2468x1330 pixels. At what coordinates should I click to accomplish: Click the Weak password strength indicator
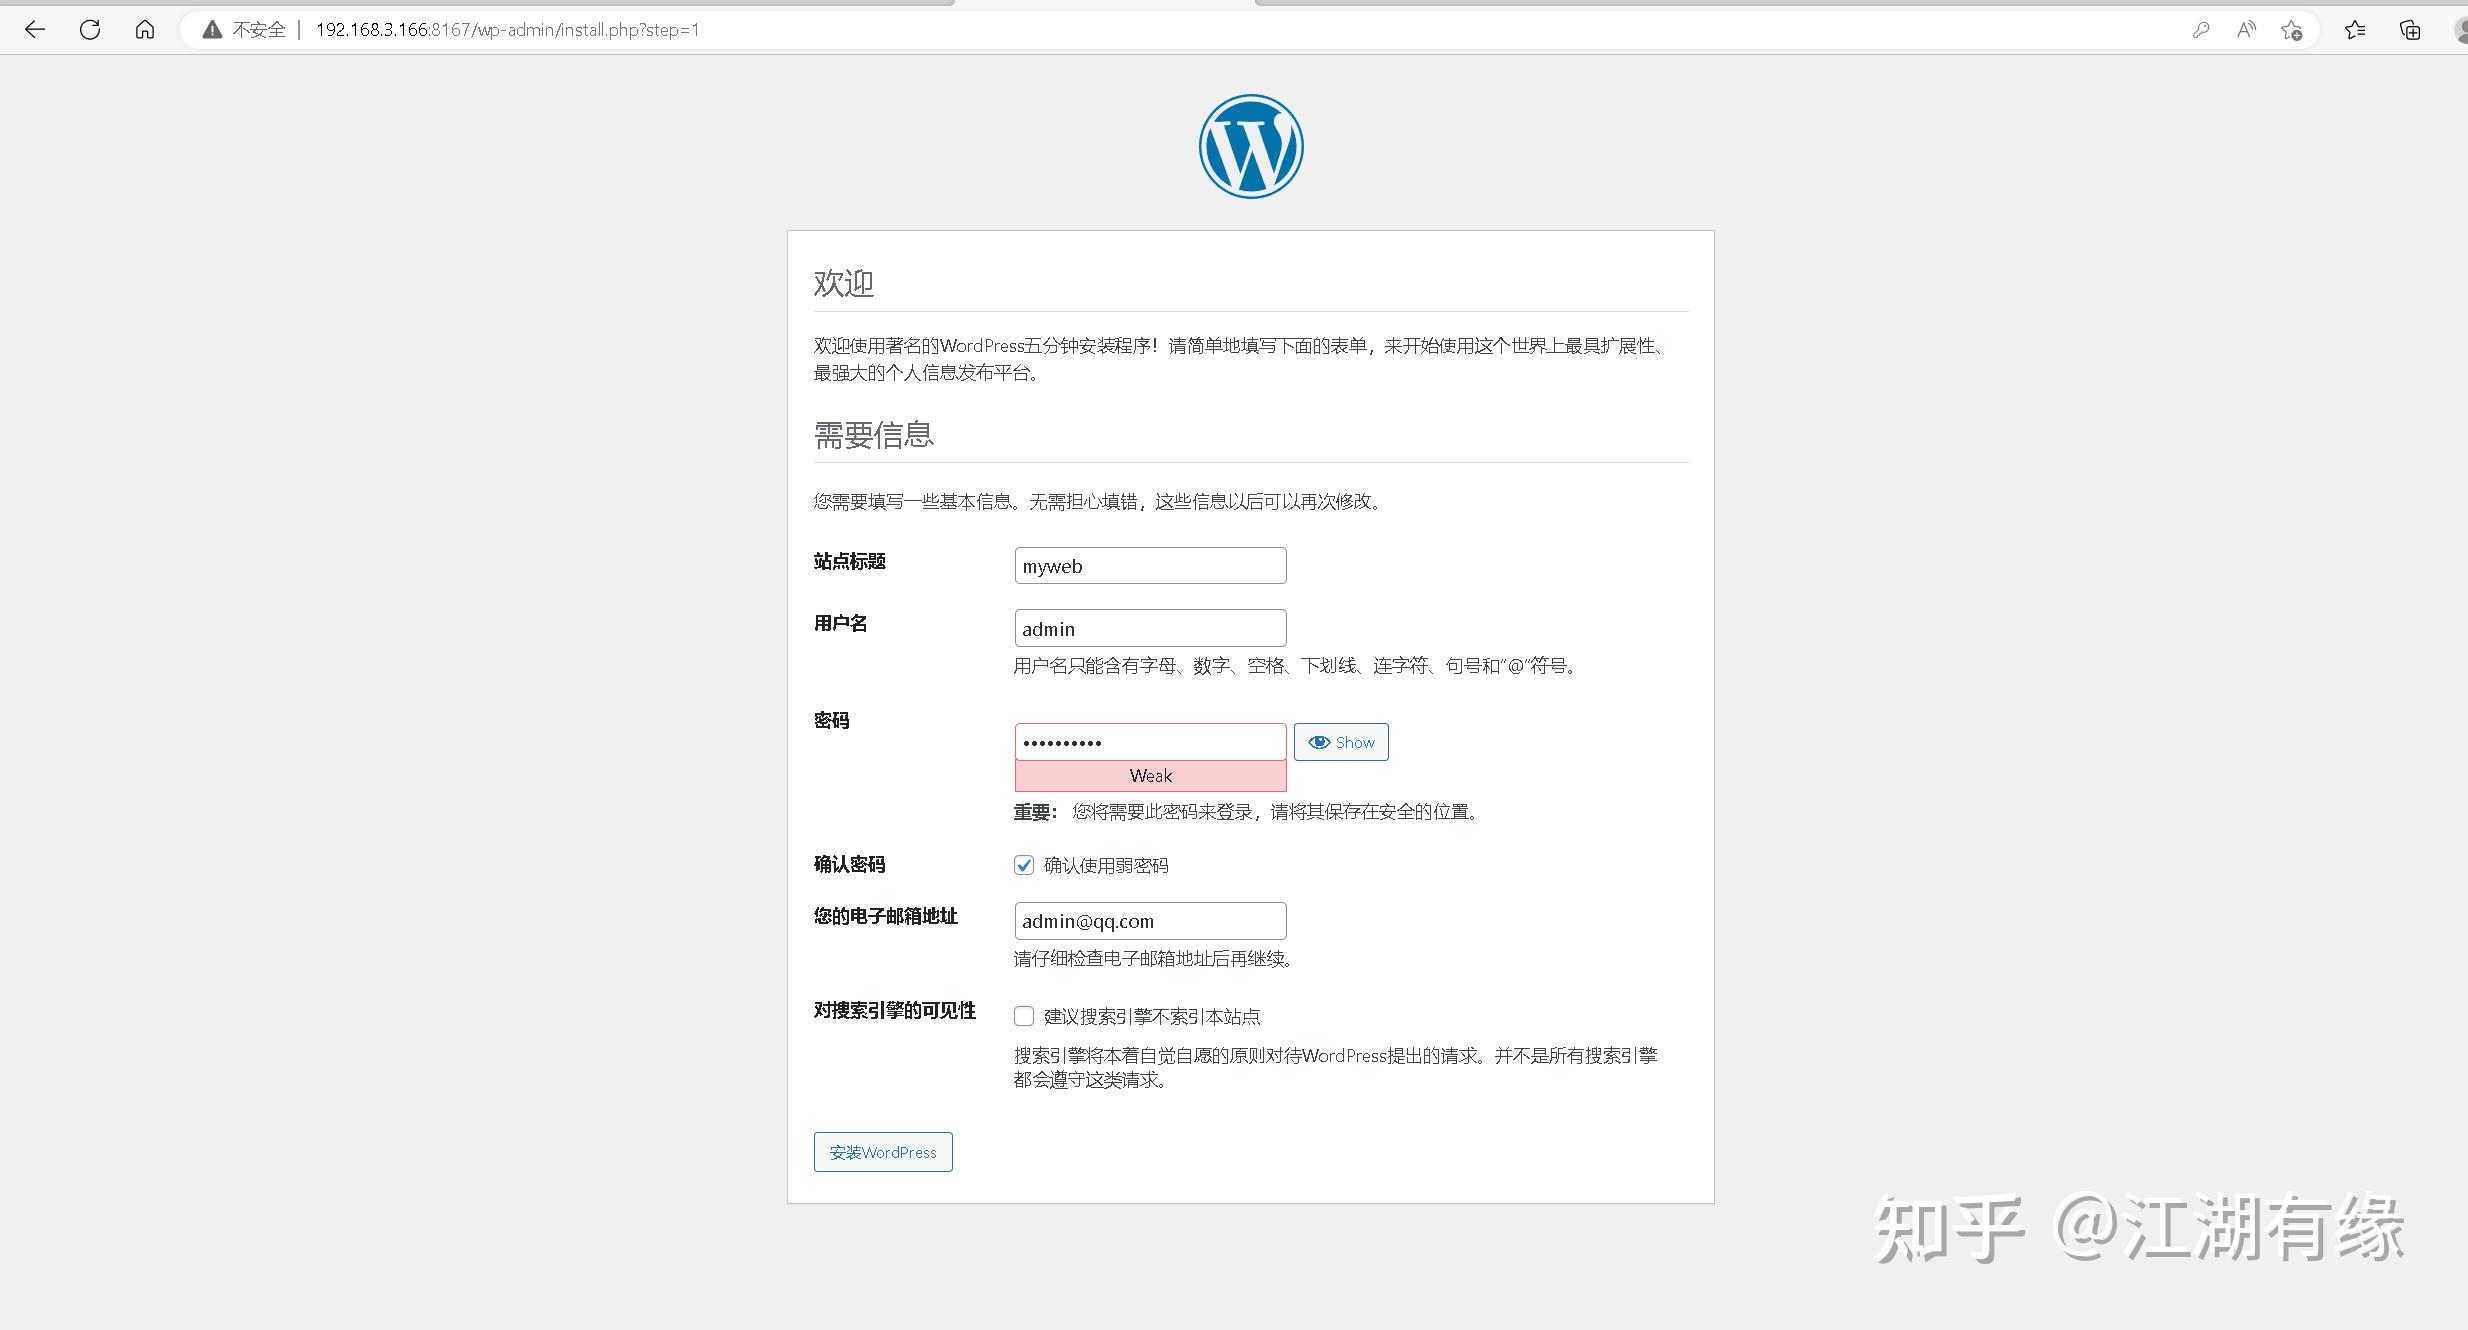pos(1150,775)
